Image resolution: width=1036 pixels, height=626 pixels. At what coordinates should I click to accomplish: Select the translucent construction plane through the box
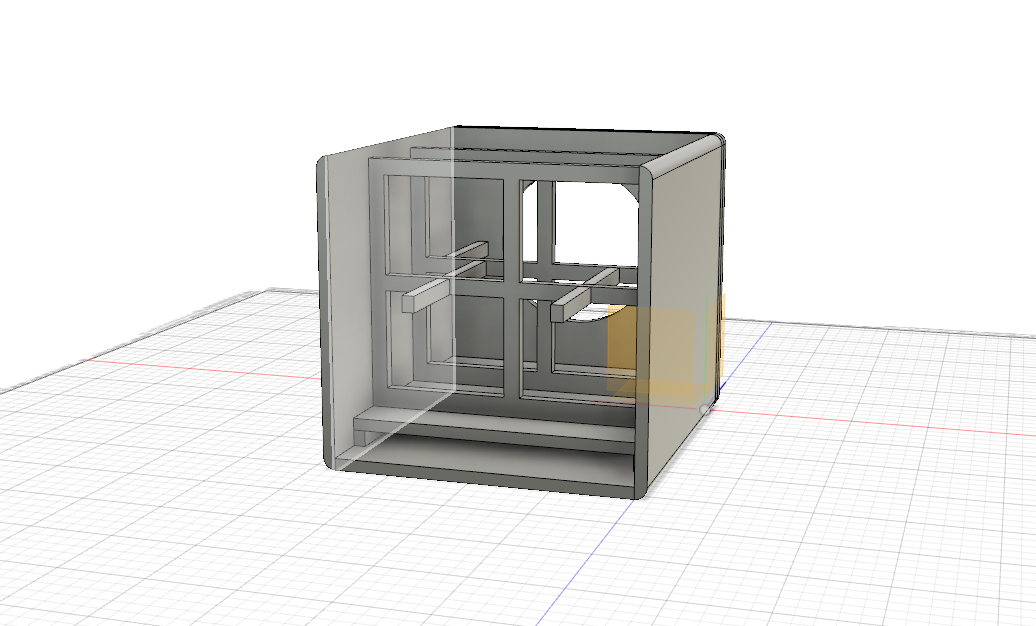394,297
